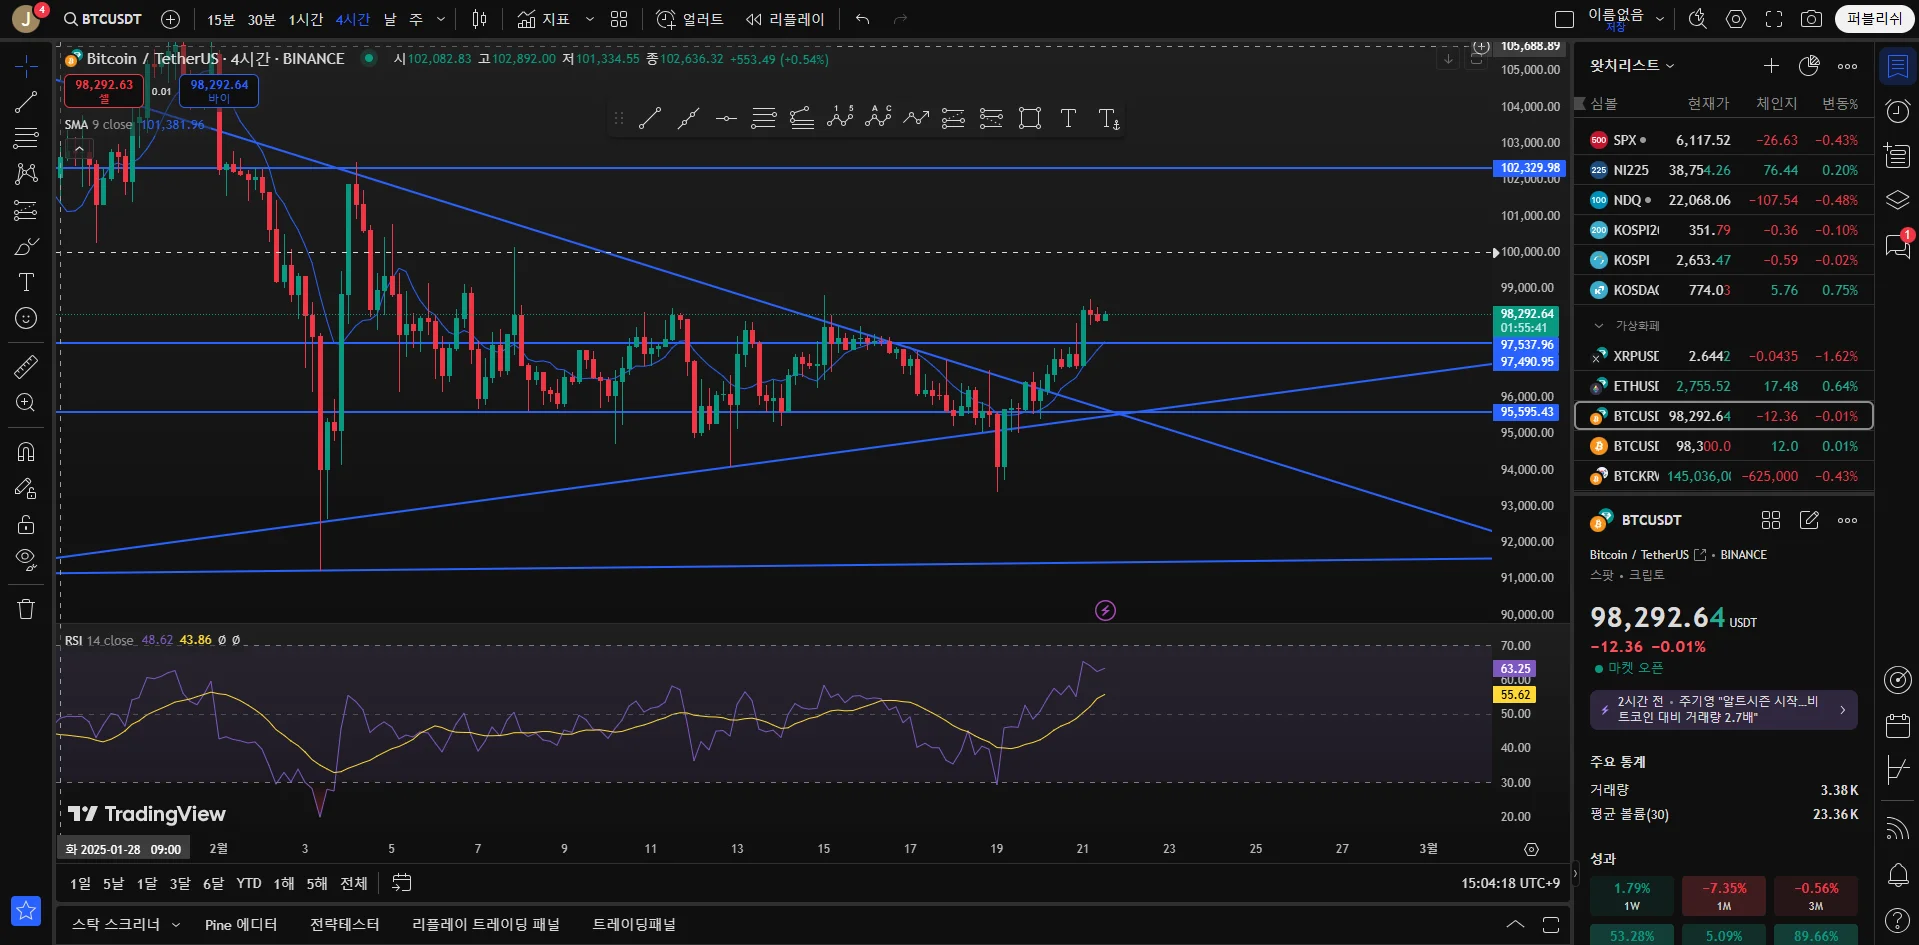Select the text tool in left toolbar

point(26,282)
